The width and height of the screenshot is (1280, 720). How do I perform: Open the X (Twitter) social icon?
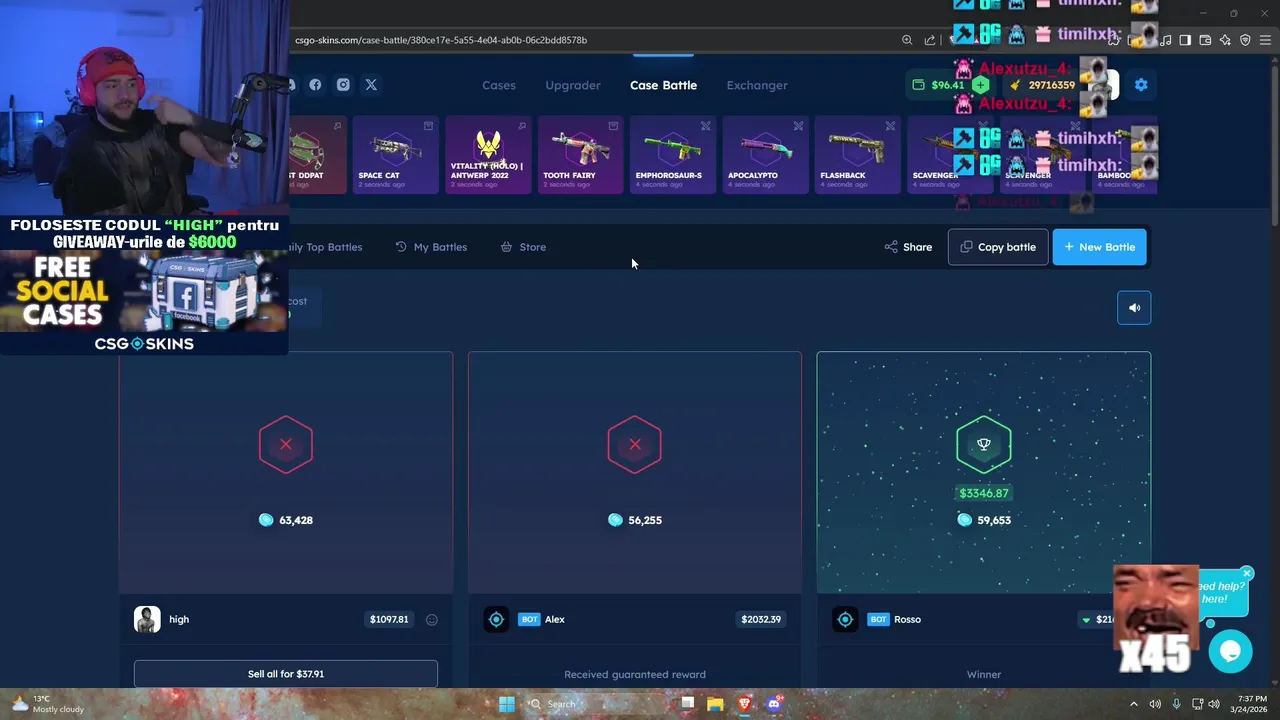pos(371,85)
